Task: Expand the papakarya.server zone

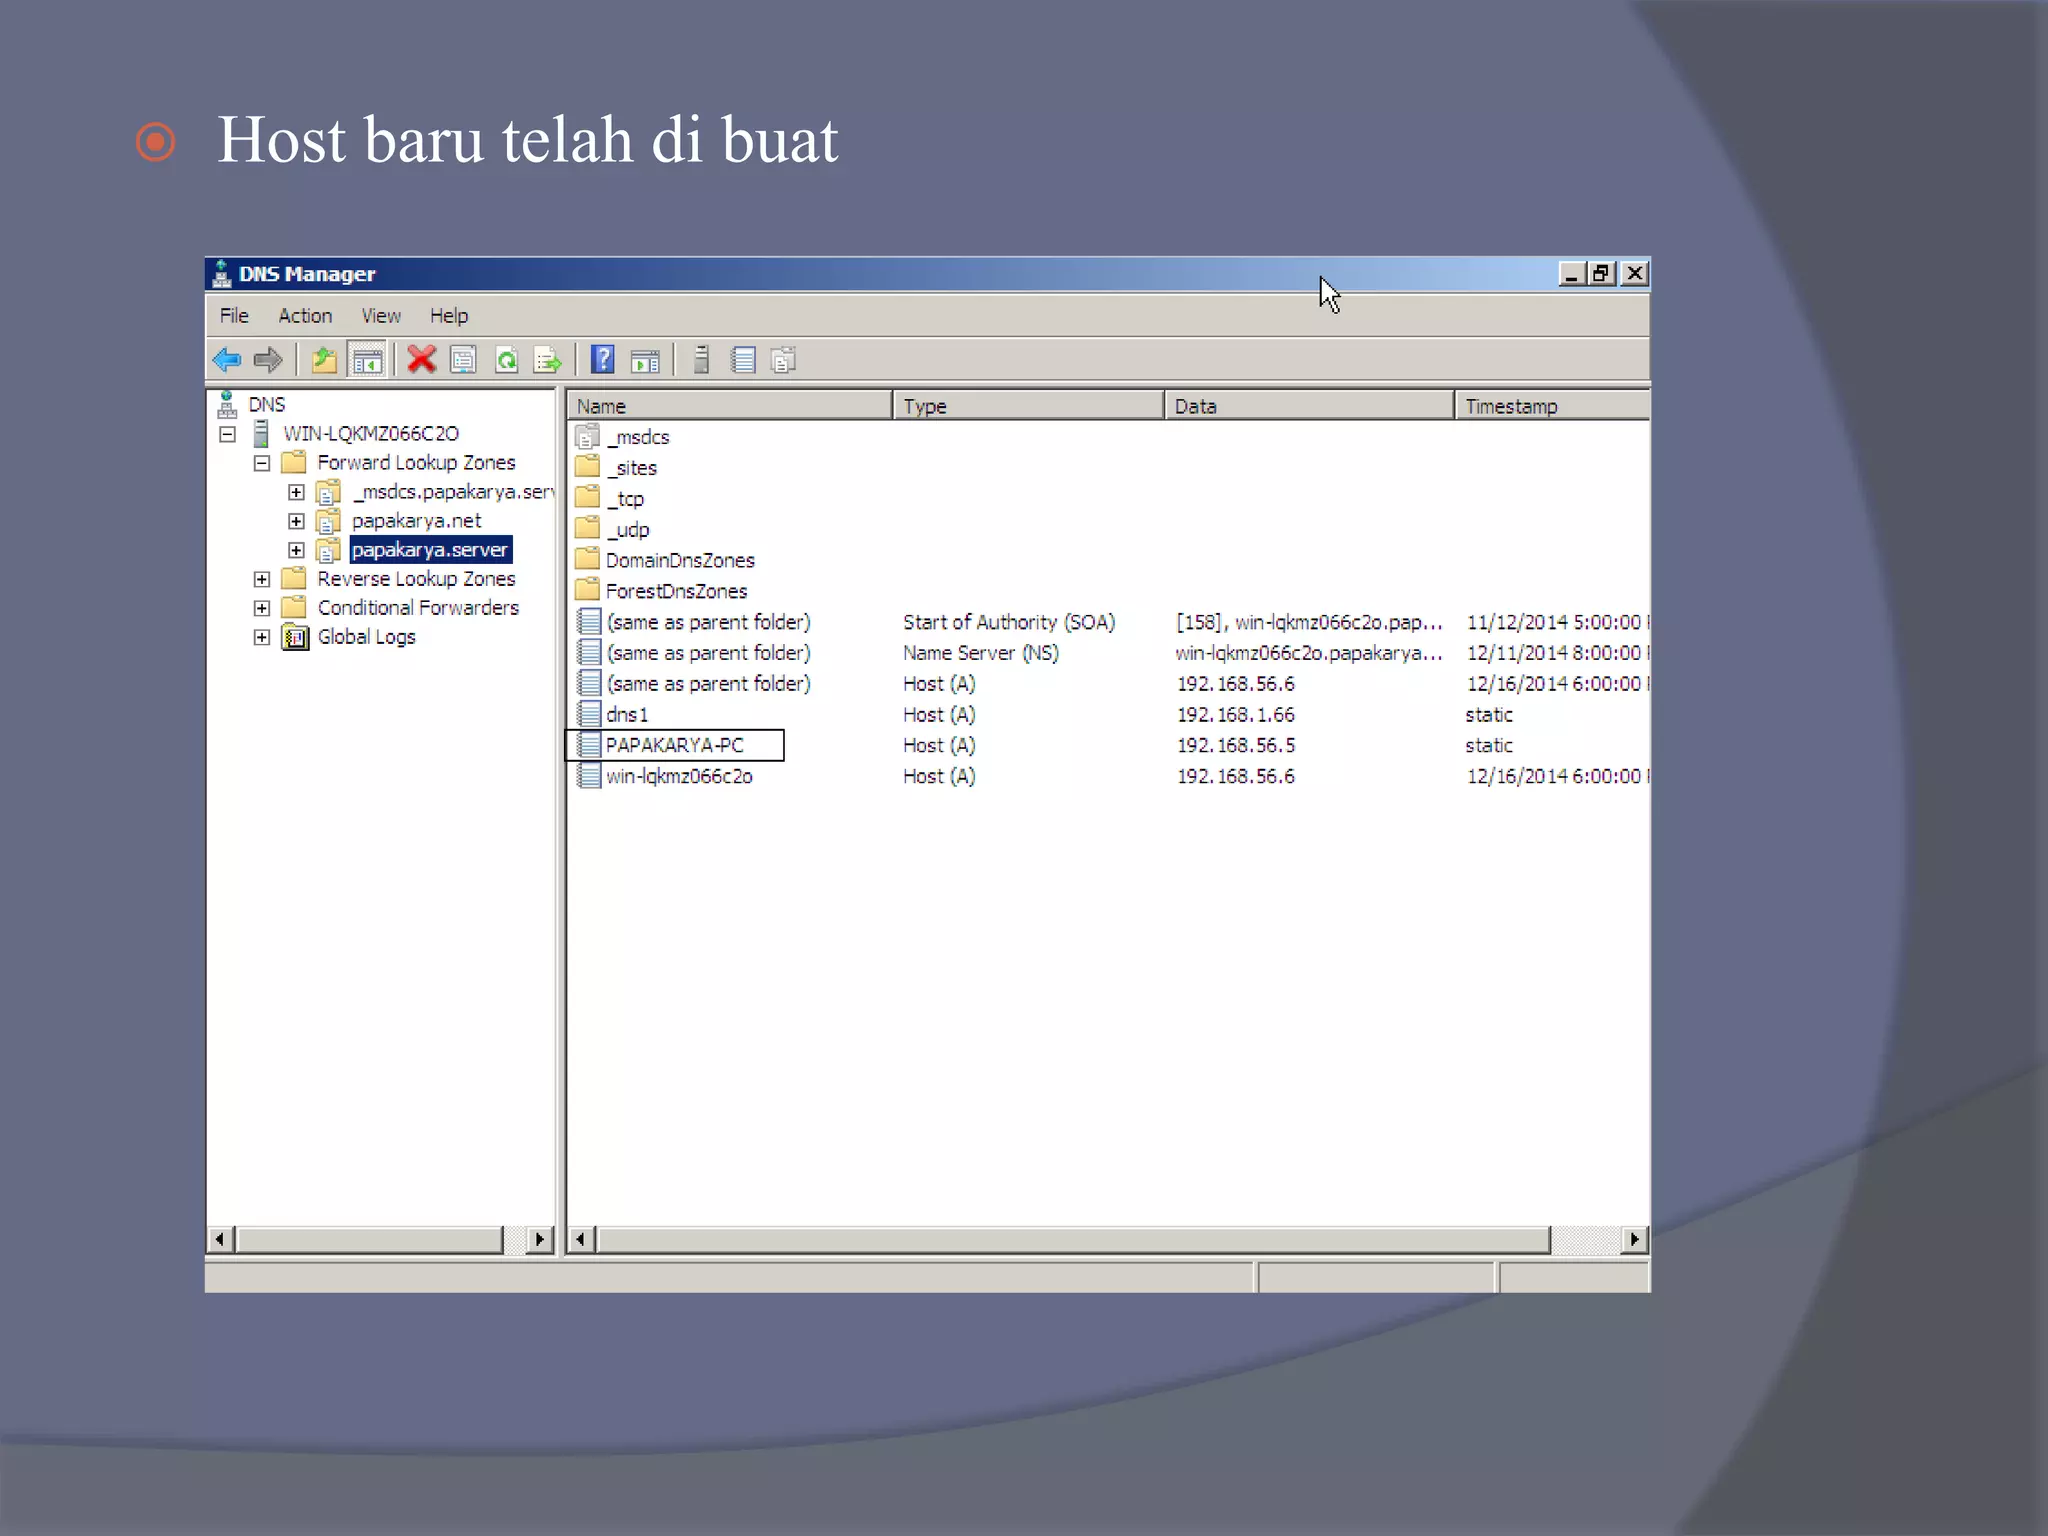Action: [x=296, y=550]
